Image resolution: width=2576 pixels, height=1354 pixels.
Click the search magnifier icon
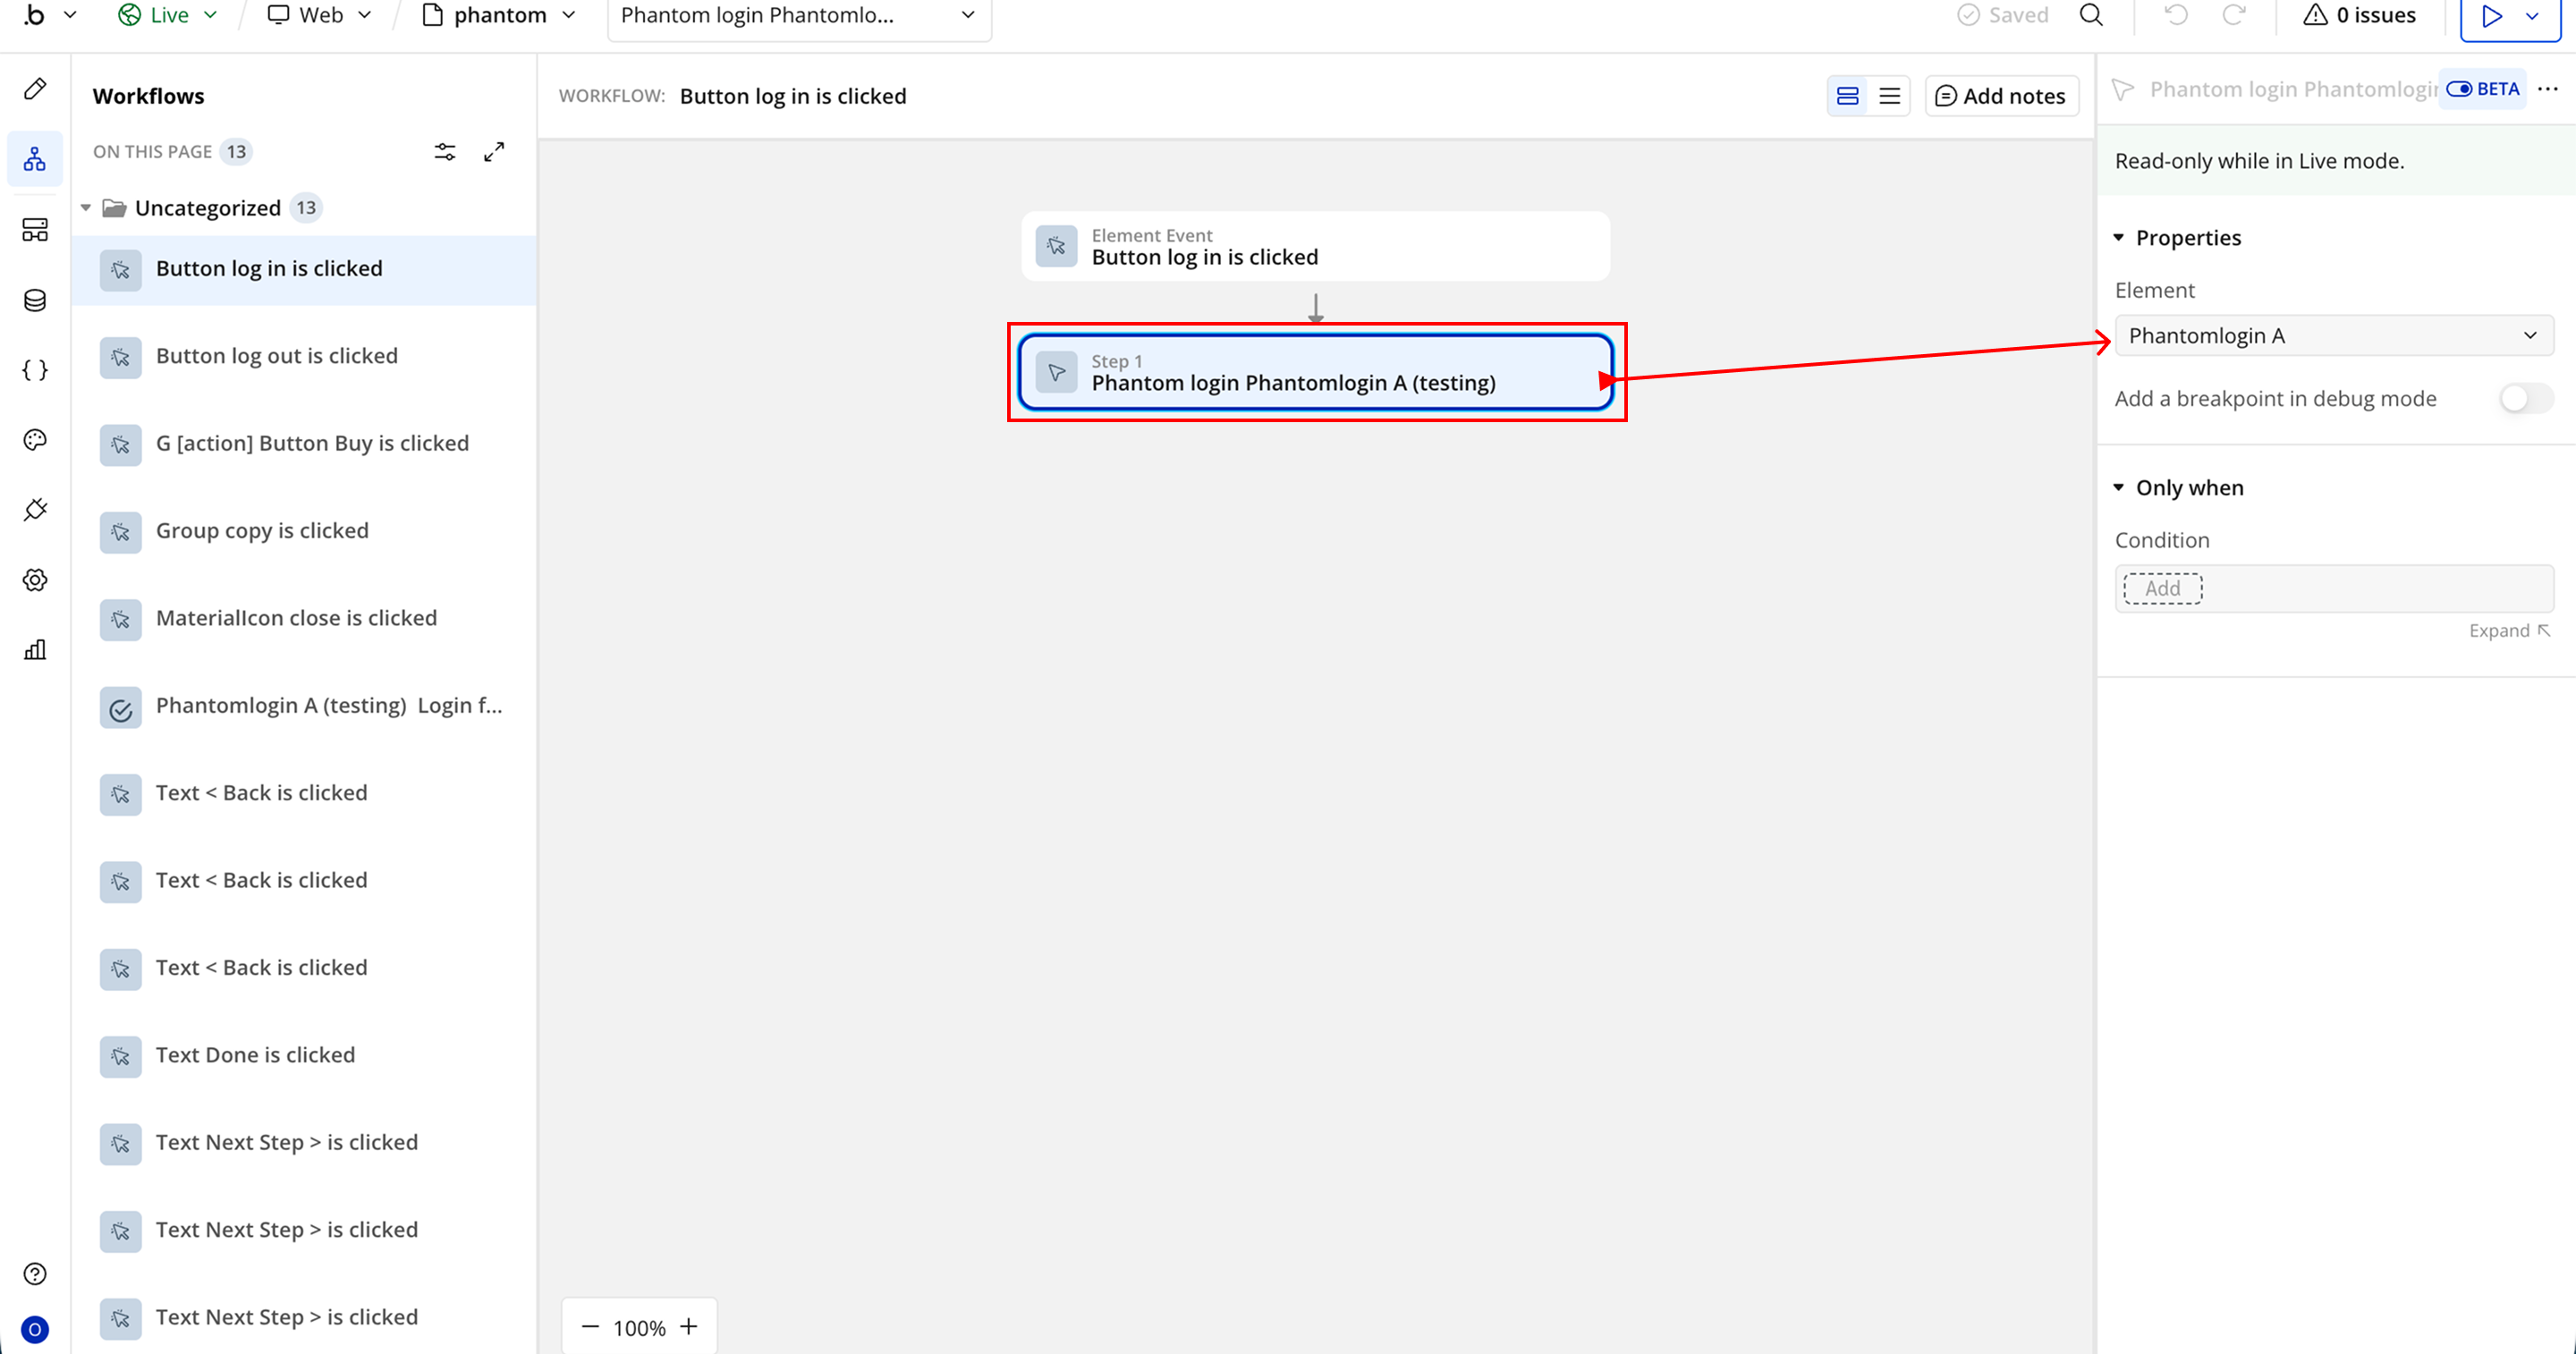pyautogui.click(x=2091, y=15)
